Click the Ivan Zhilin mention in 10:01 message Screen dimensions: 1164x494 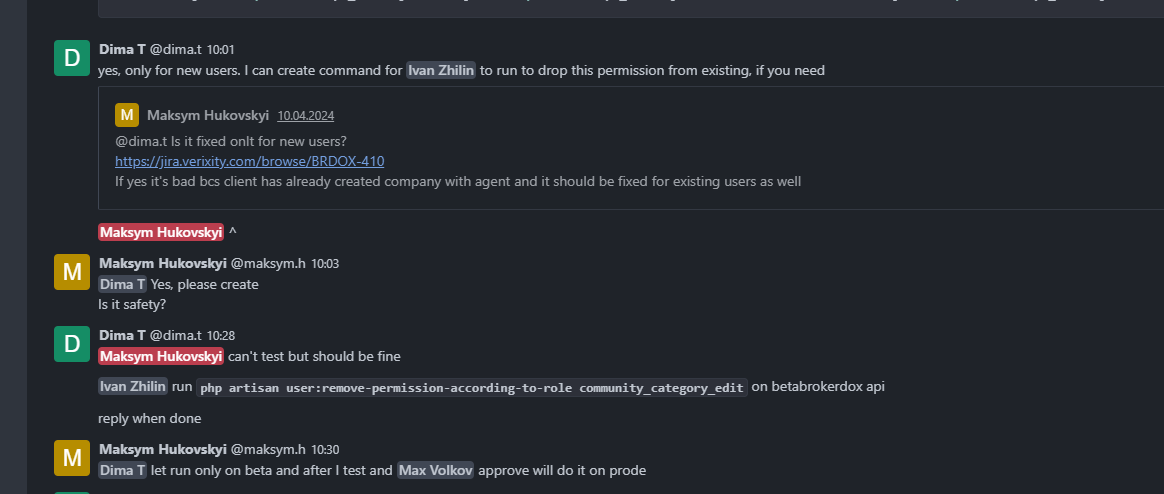[x=441, y=71]
